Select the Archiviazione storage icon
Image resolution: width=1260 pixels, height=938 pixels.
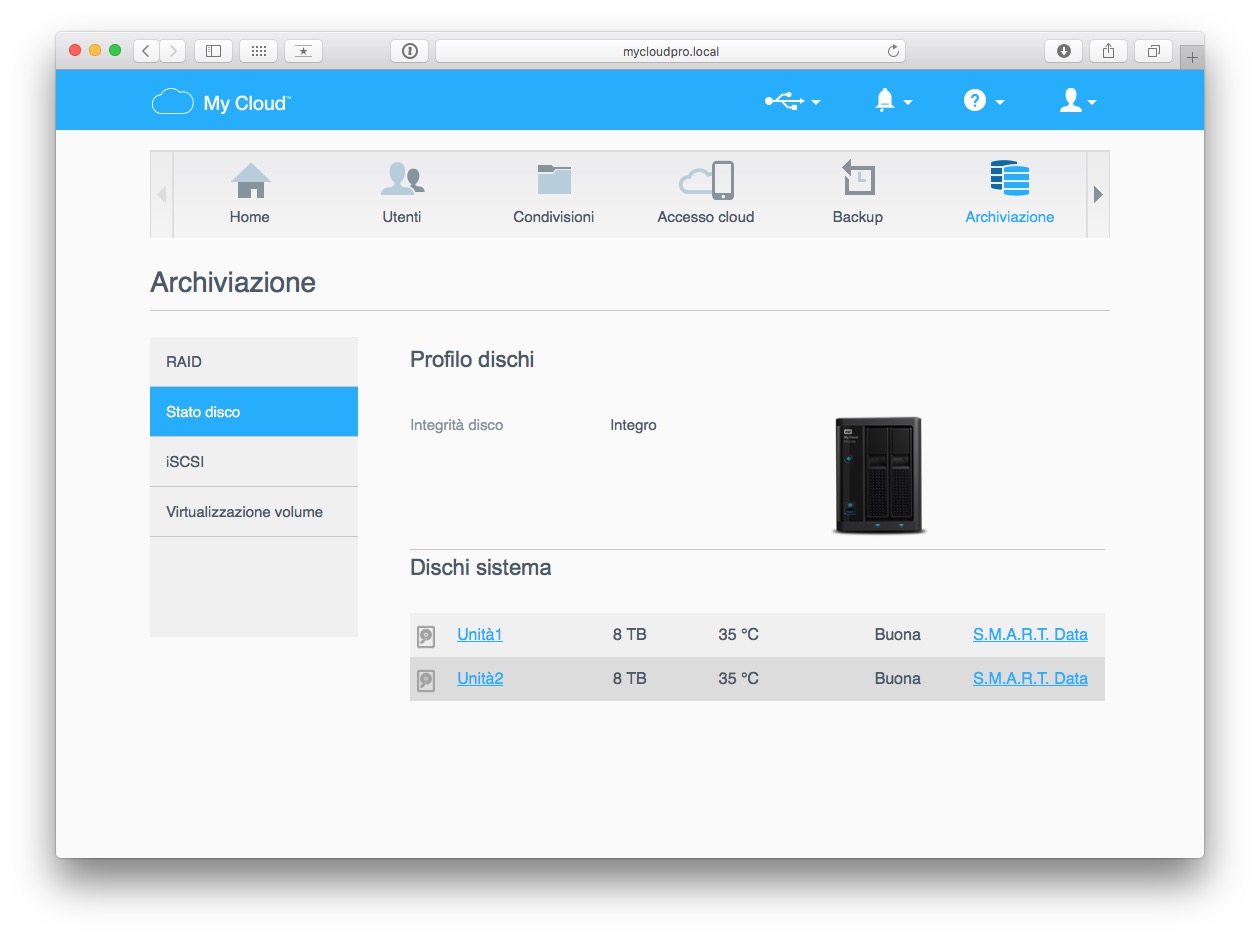pos(1010,178)
